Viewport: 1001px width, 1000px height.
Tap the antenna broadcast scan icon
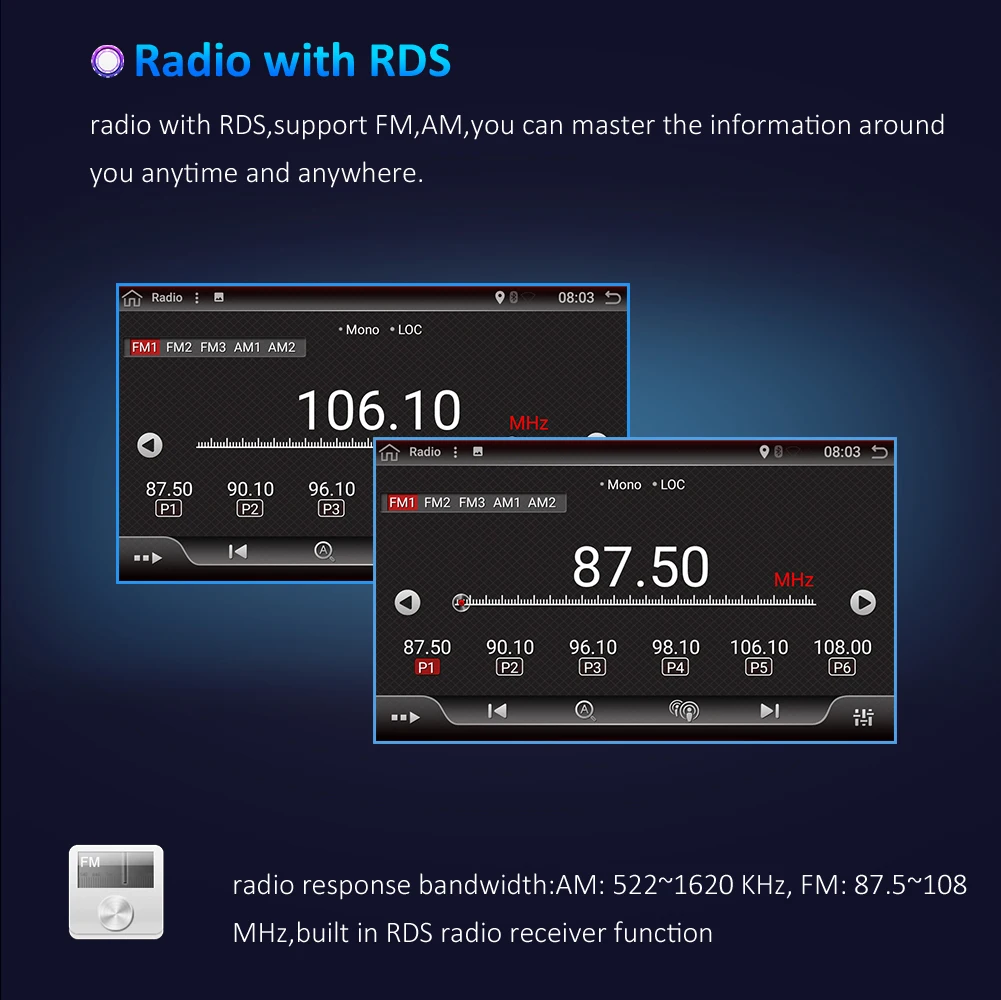[x=684, y=710]
